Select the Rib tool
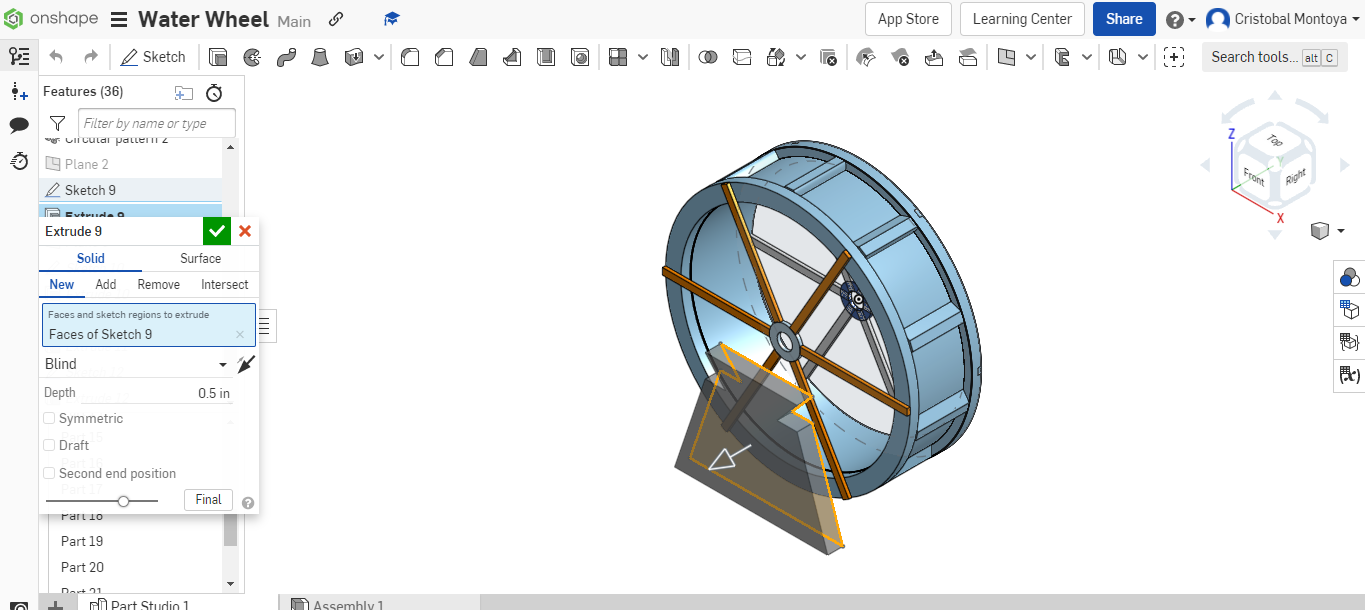This screenshot has width=1365, height=610. [512, 57]
